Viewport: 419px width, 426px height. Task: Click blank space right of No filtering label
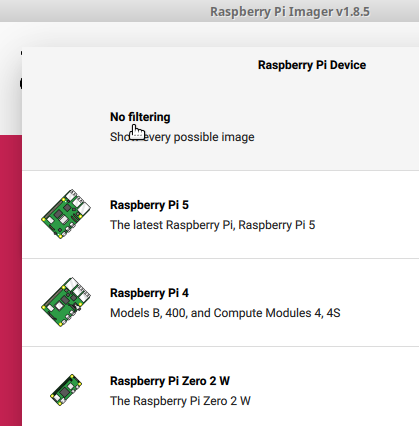(293, 117)
